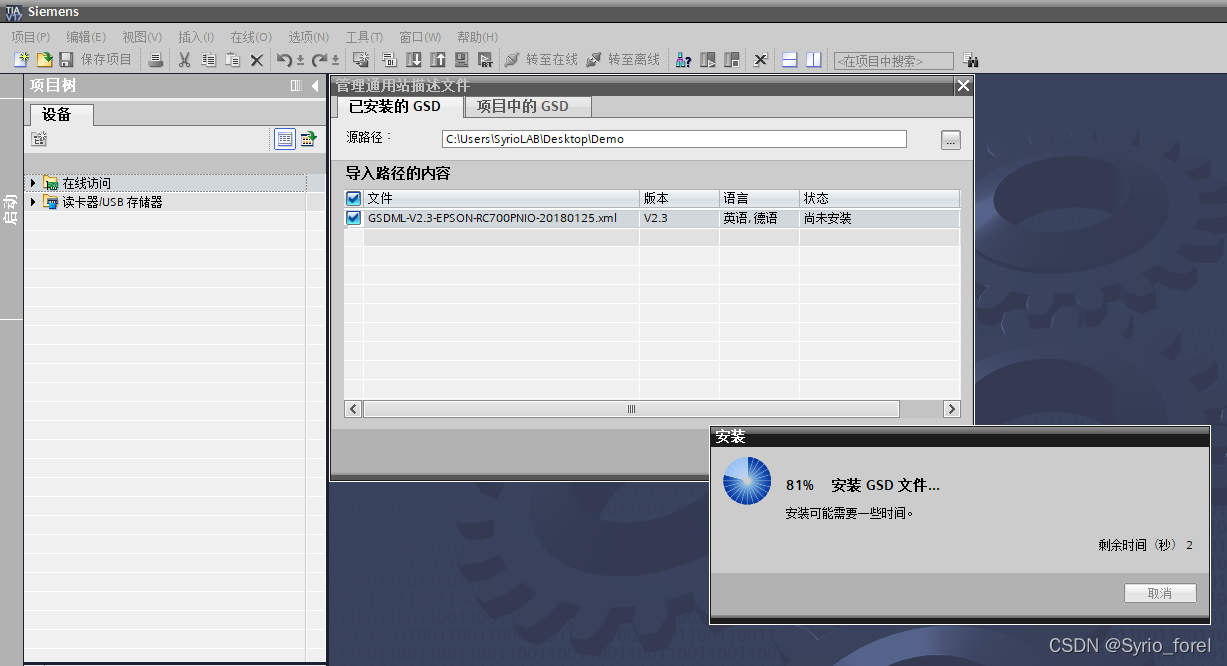Click the floppy disk Save project icon
1227x666 pixels.
(66, 60)
